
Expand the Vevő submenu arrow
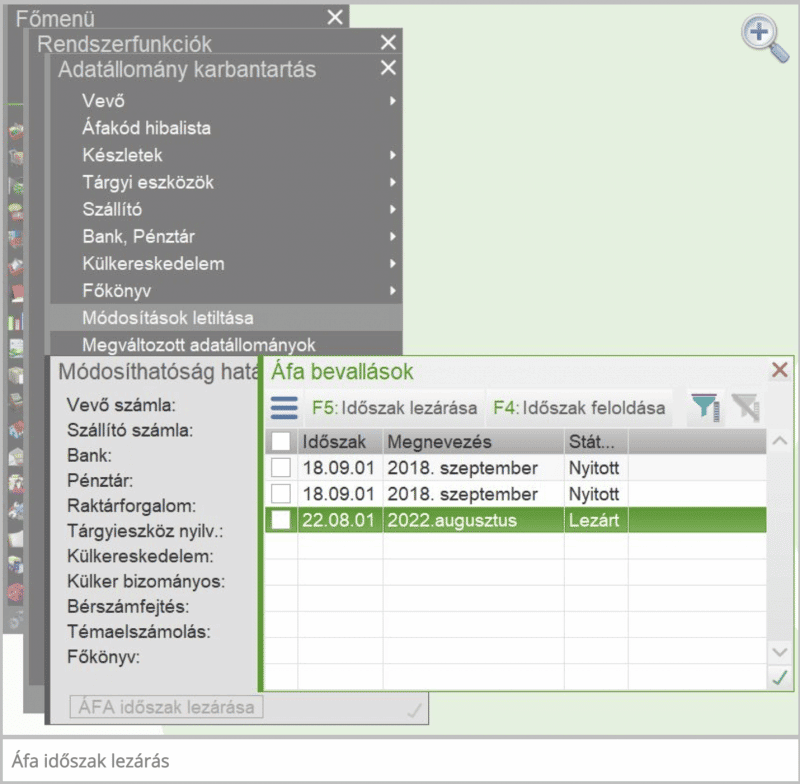[x=392, y=101]
